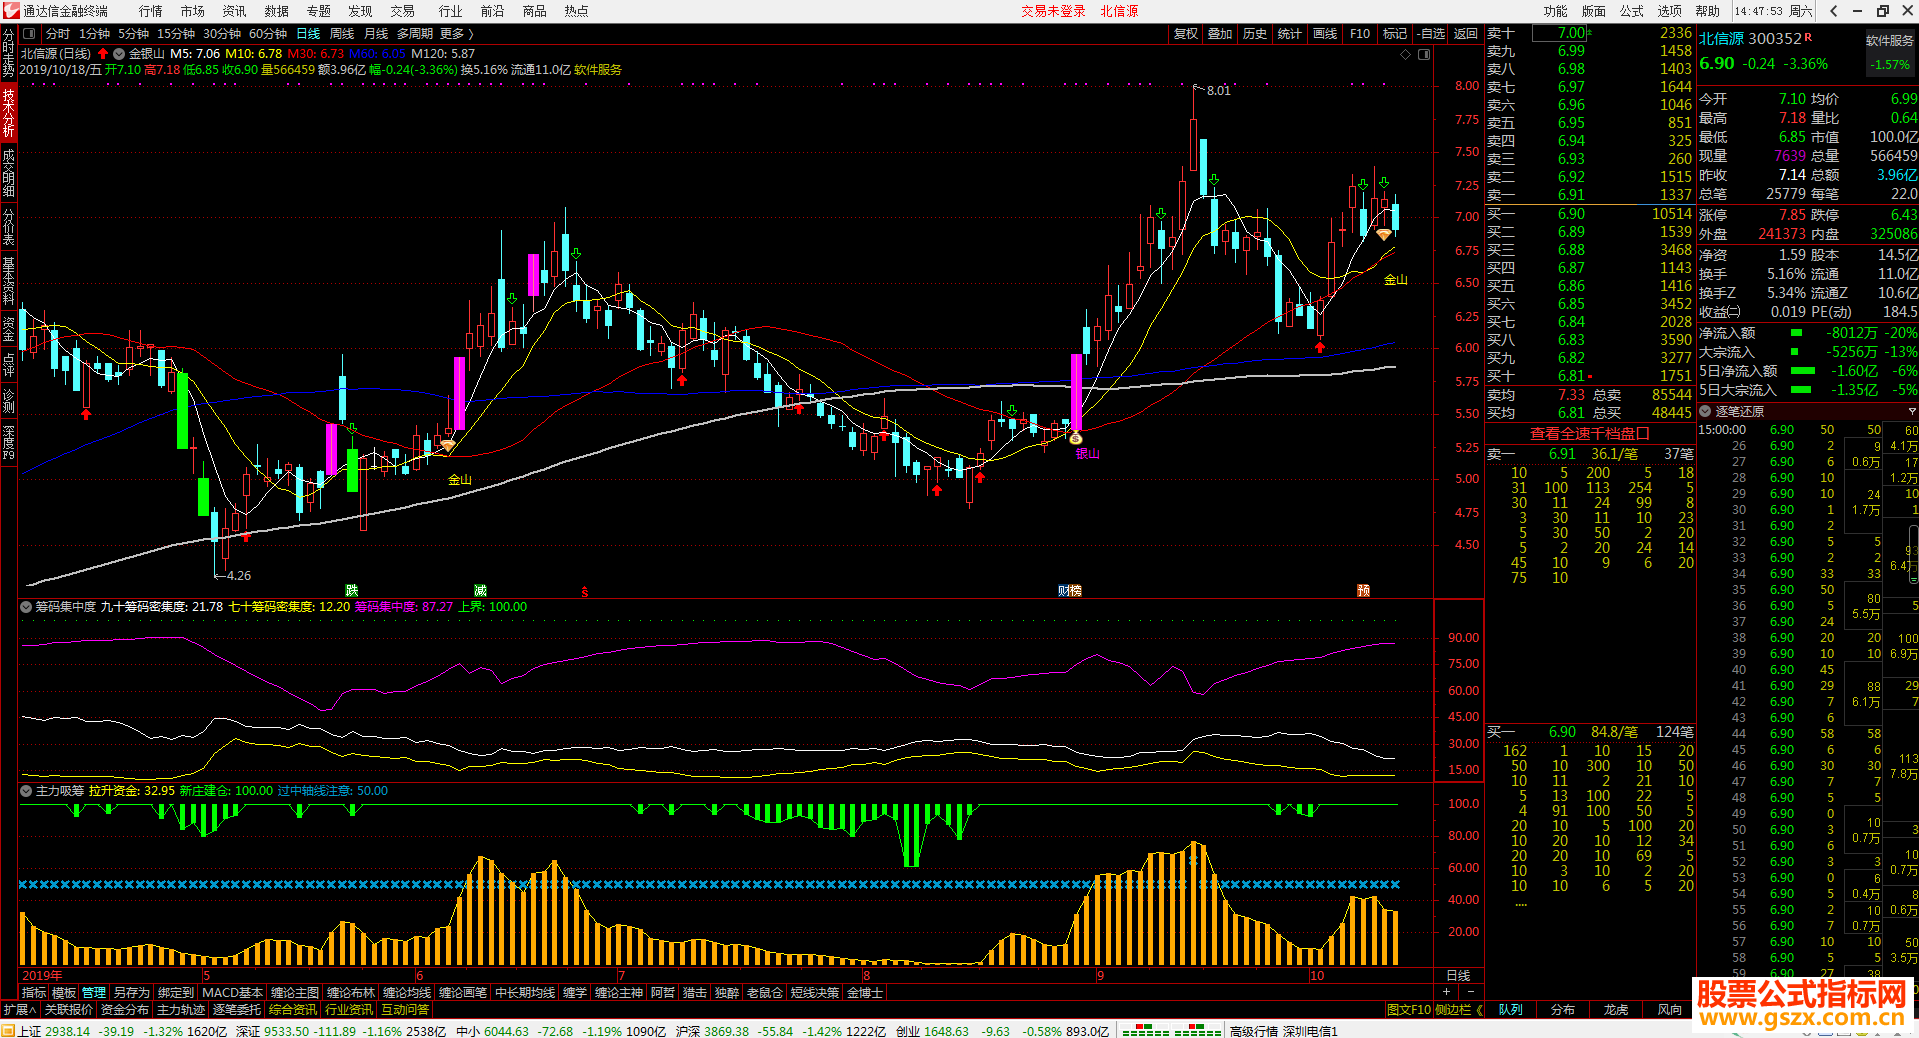The image size is (1919, 1038).
Task: Click the 返回 button
Action: 1466,34
